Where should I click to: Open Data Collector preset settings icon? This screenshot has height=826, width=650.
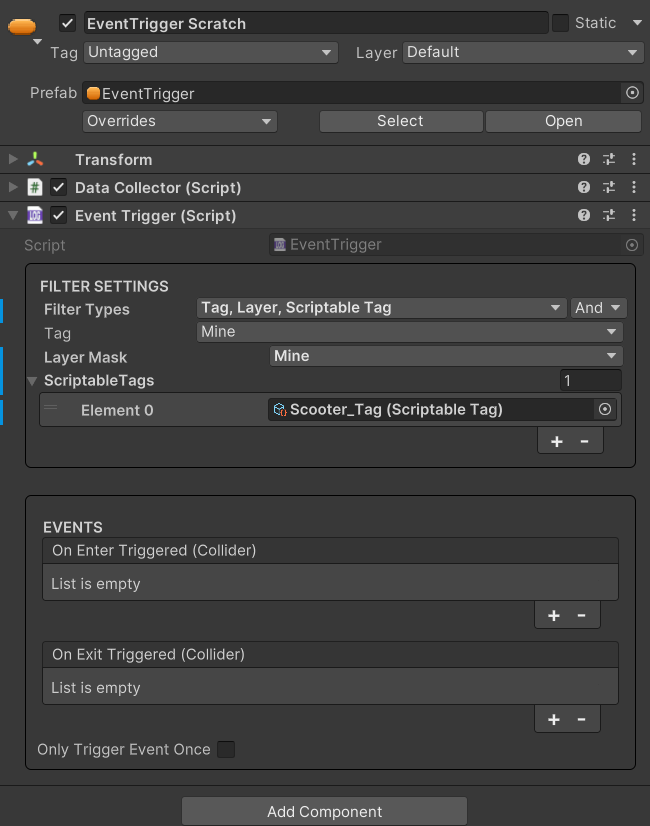tap(609, 187)
